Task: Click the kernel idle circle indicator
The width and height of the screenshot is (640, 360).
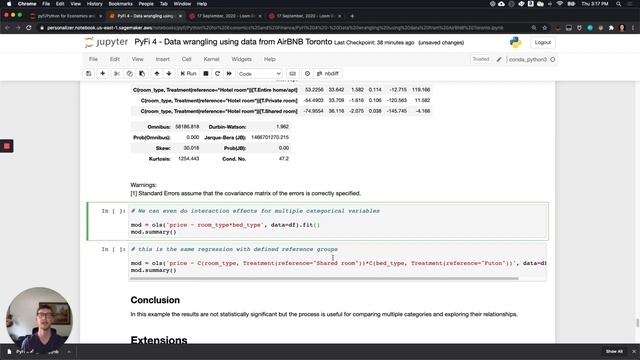Action: tap(553, 60)
